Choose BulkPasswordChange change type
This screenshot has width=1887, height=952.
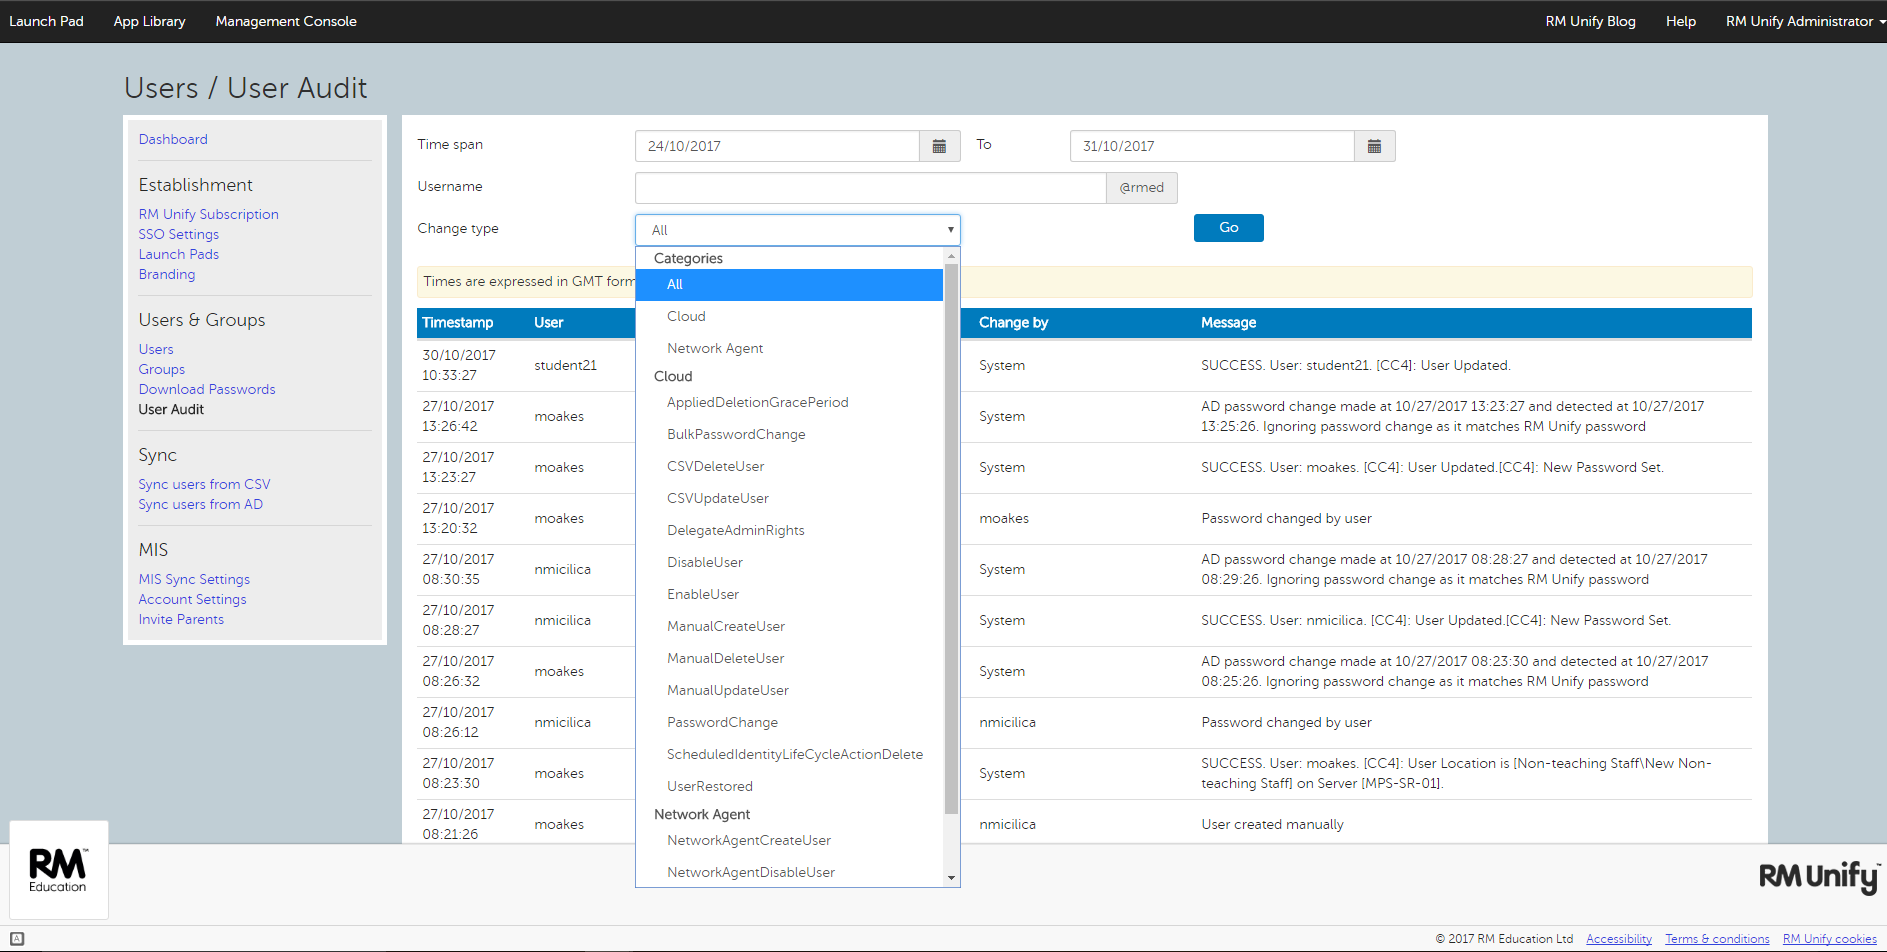[789, 435]
